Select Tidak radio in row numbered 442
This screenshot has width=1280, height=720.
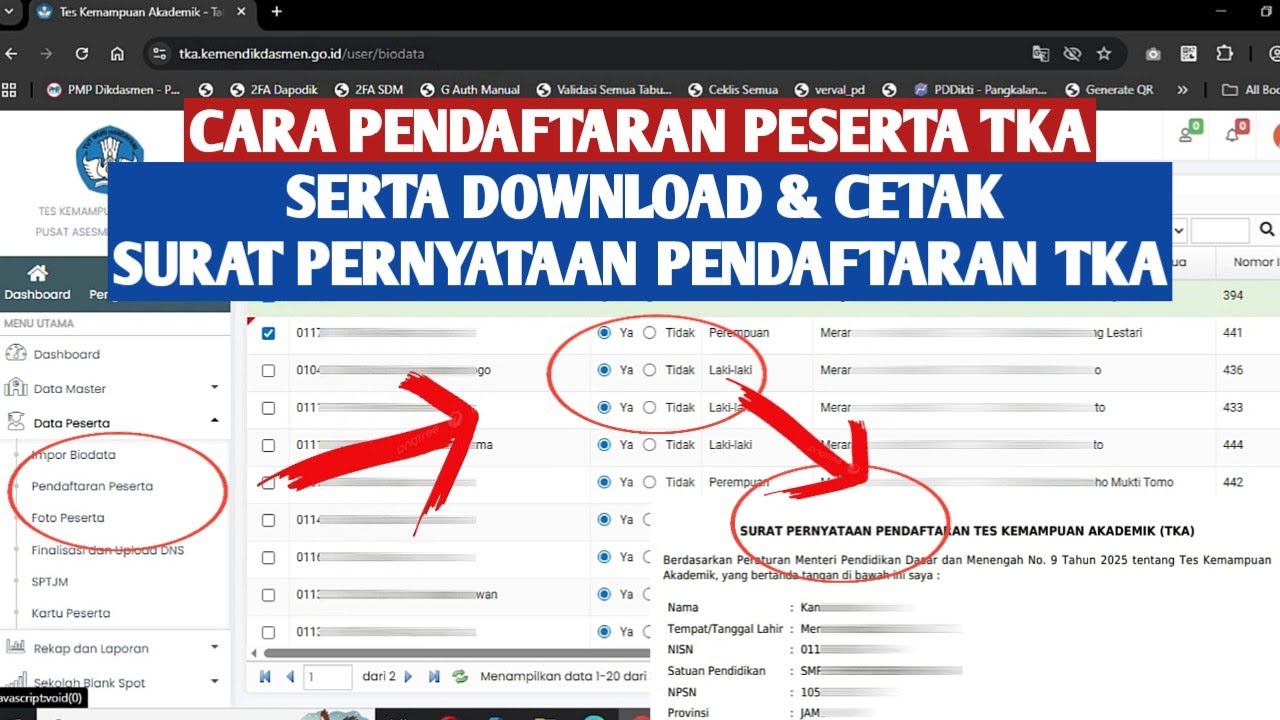650,482
